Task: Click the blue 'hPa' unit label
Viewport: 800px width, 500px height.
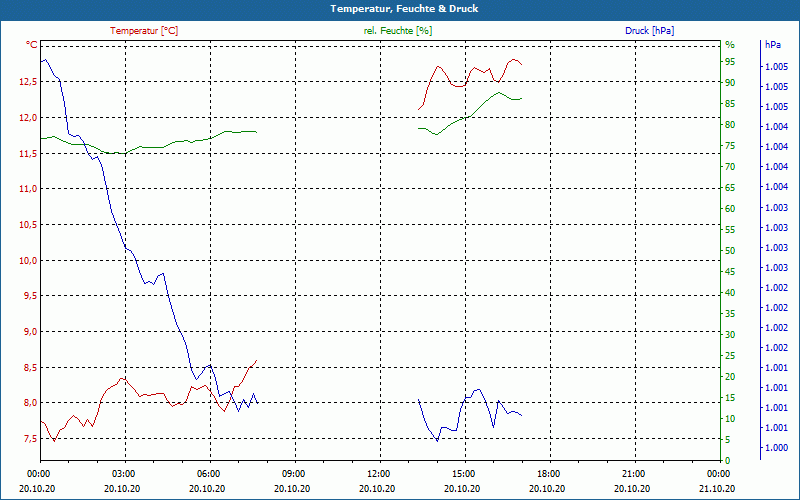Action: click(772, 45)
